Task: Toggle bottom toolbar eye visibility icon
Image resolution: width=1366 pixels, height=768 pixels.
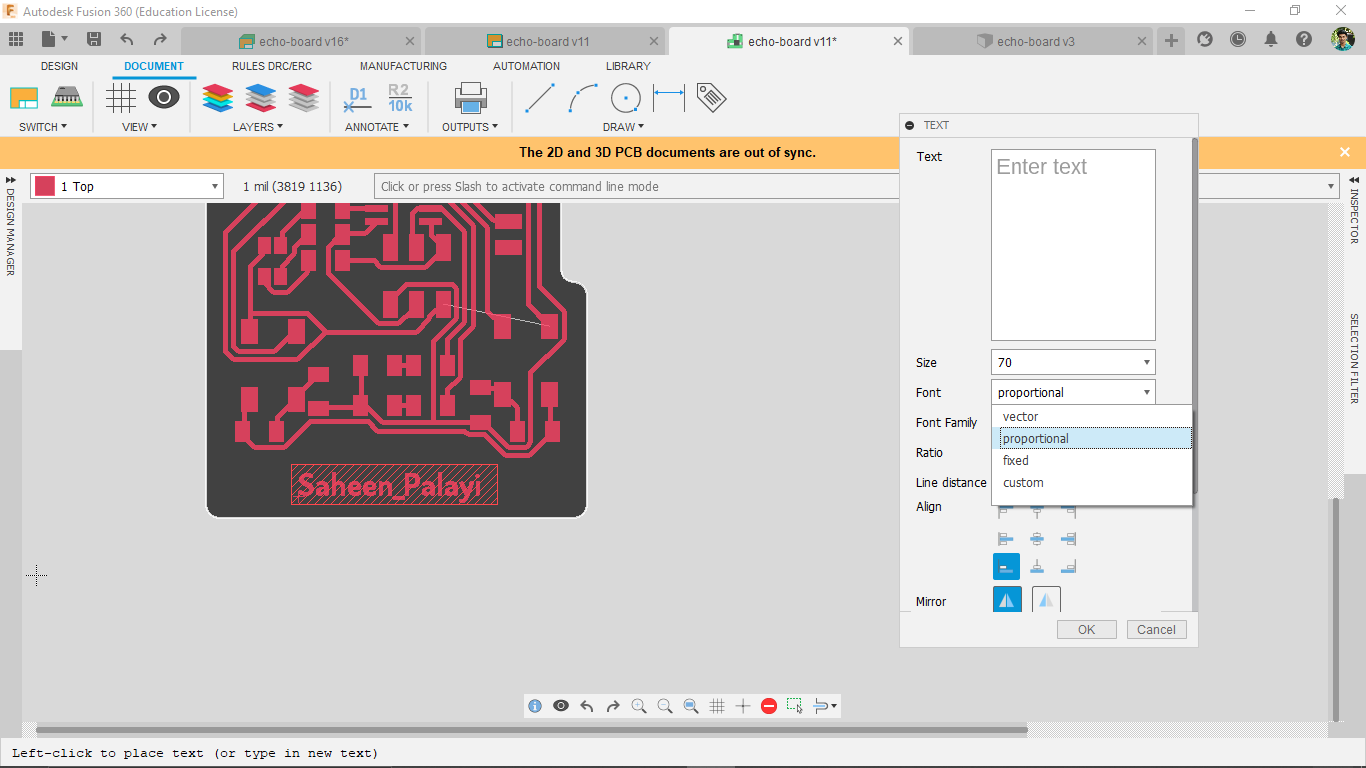Action: (561, 706)
